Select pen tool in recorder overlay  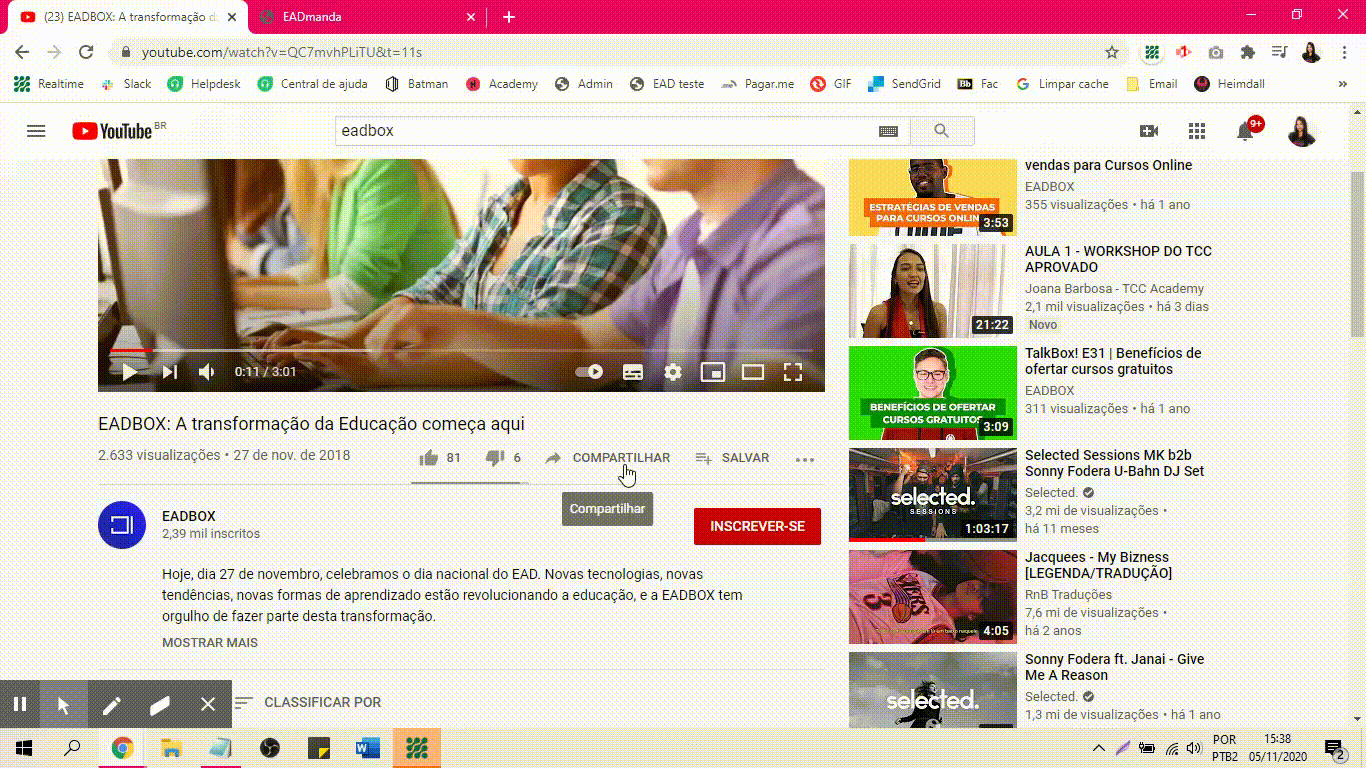[111, 704]
